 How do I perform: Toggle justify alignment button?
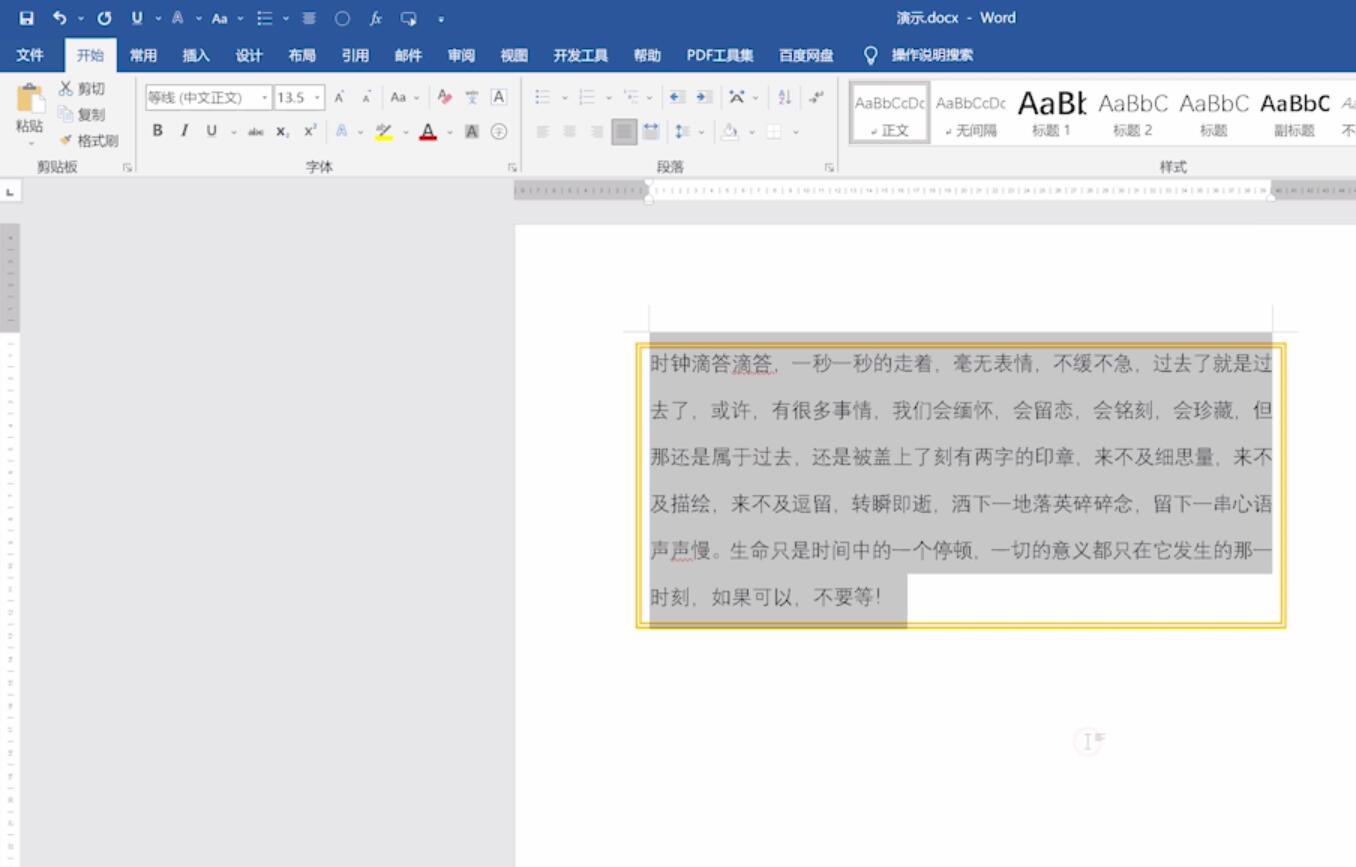pos(624,131)
